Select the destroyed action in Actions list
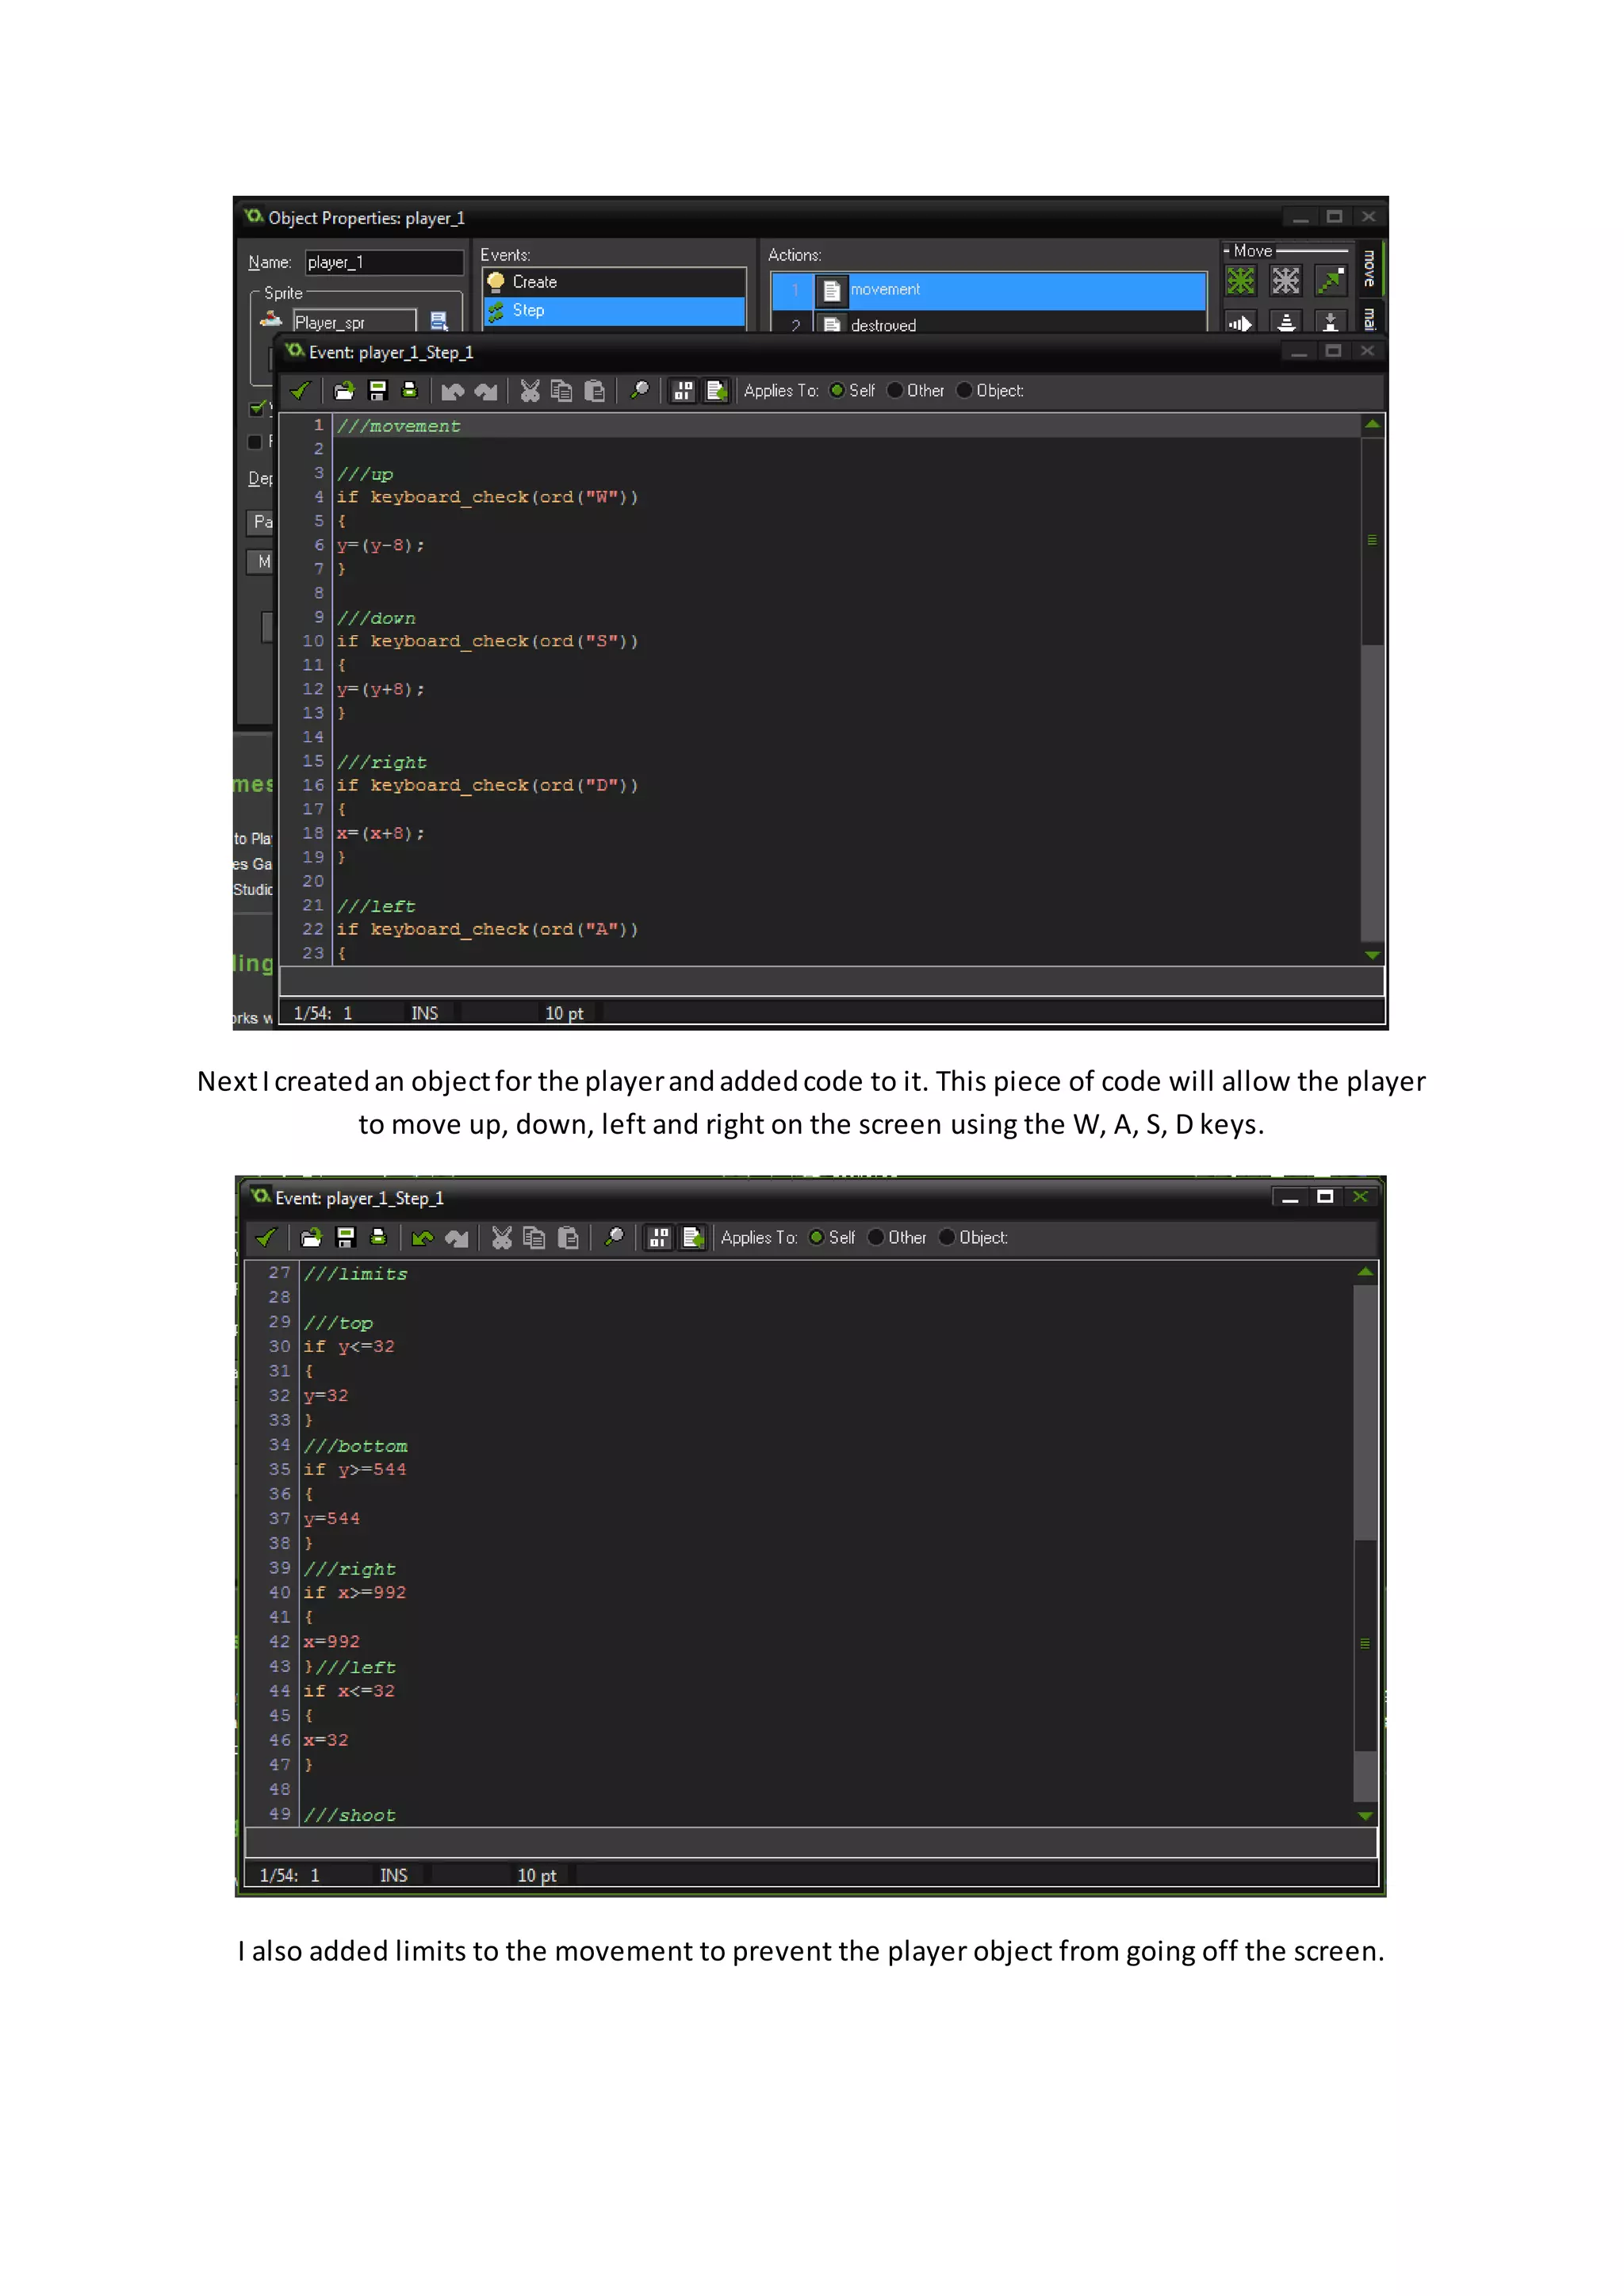 pyautogui.click(x=988, y=324)
